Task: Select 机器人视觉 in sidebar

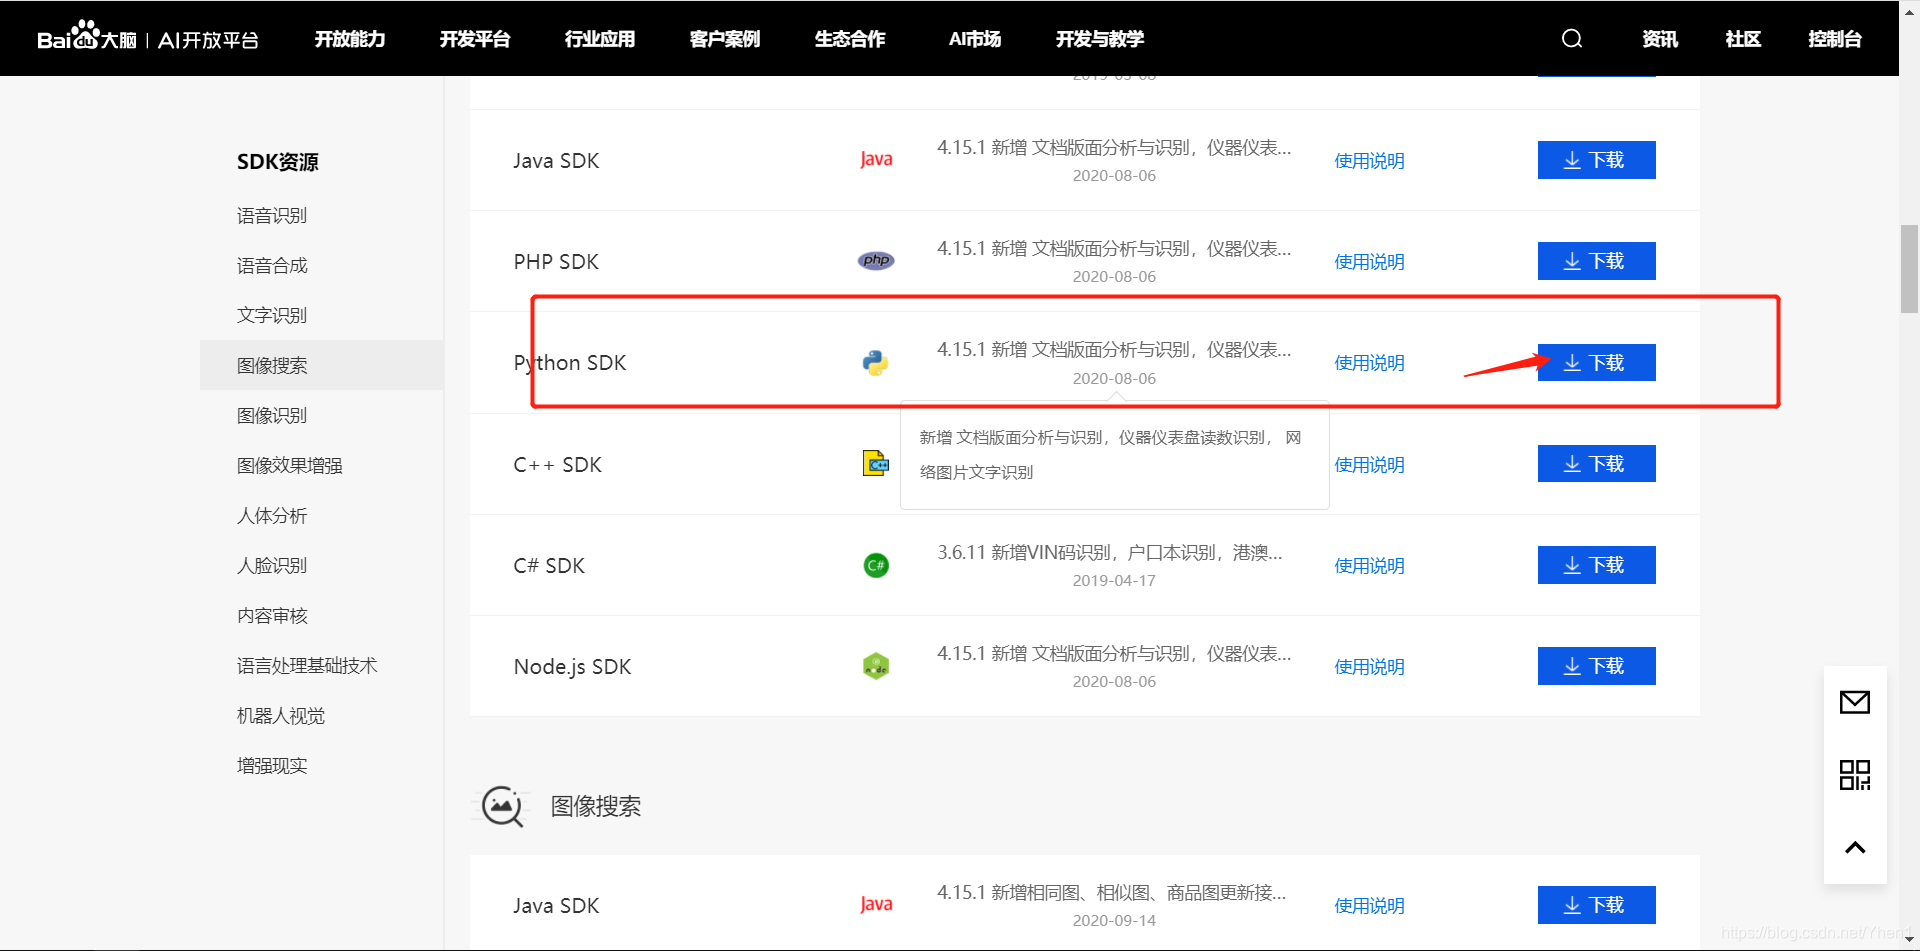Action: point(281,716)
